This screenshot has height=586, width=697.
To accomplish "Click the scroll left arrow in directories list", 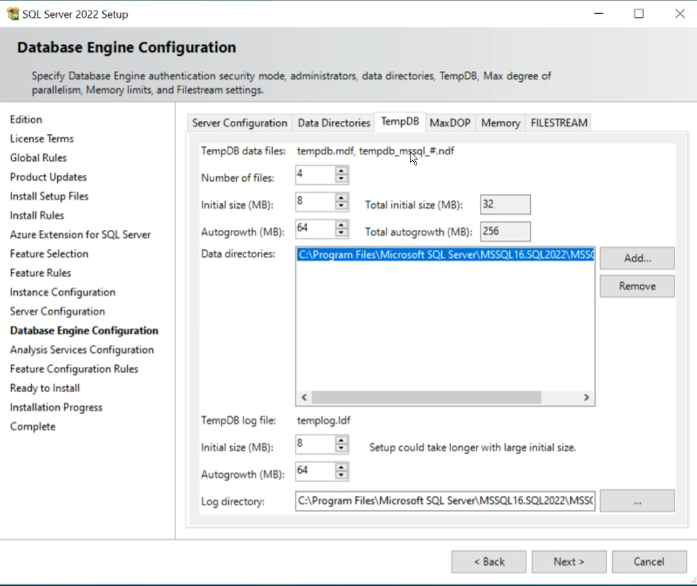I will [x=304, y=397].
